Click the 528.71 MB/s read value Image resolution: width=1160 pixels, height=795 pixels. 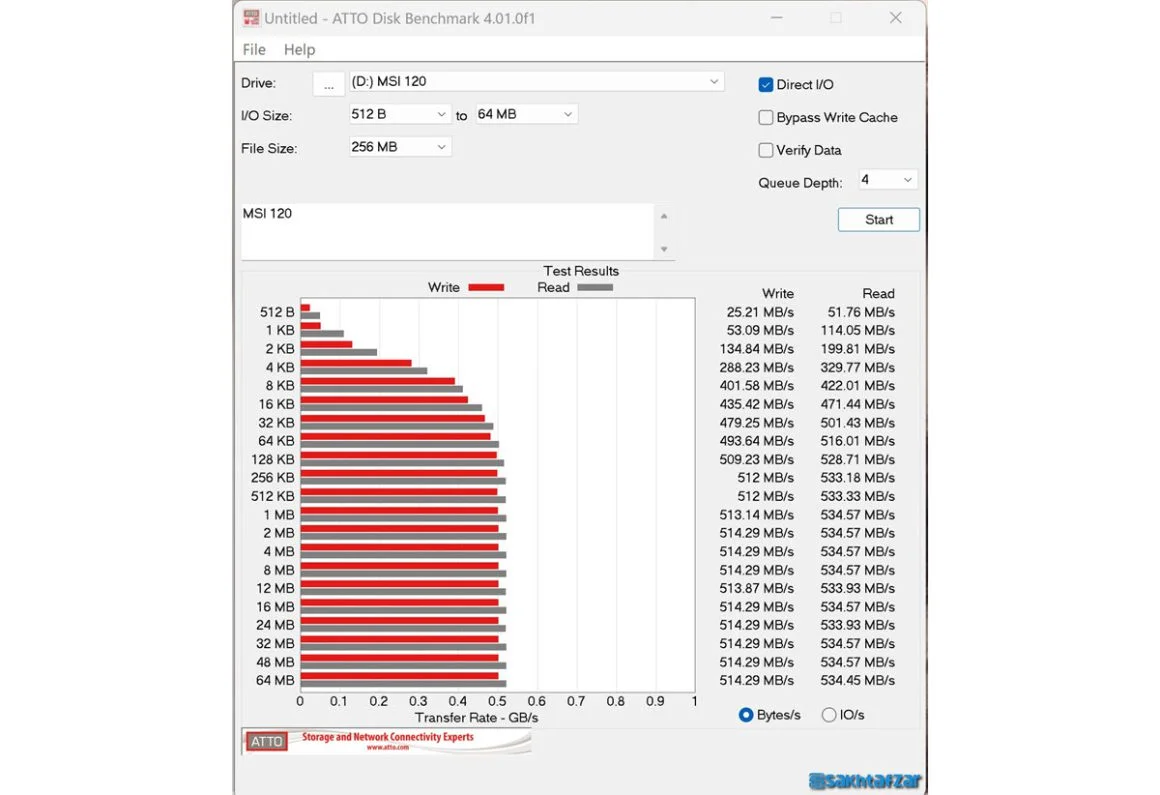point(857,459)
